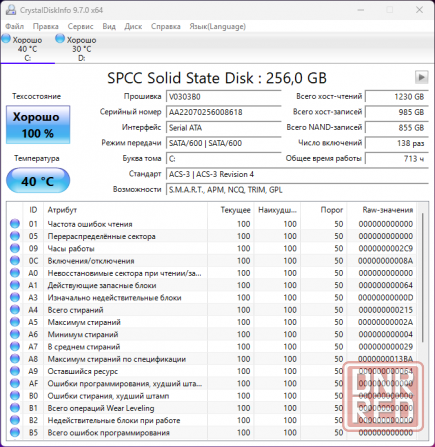435x447 pixels.
Task: Click the ACS-3 Revision 4 standard field
Action: coord(297,174)
